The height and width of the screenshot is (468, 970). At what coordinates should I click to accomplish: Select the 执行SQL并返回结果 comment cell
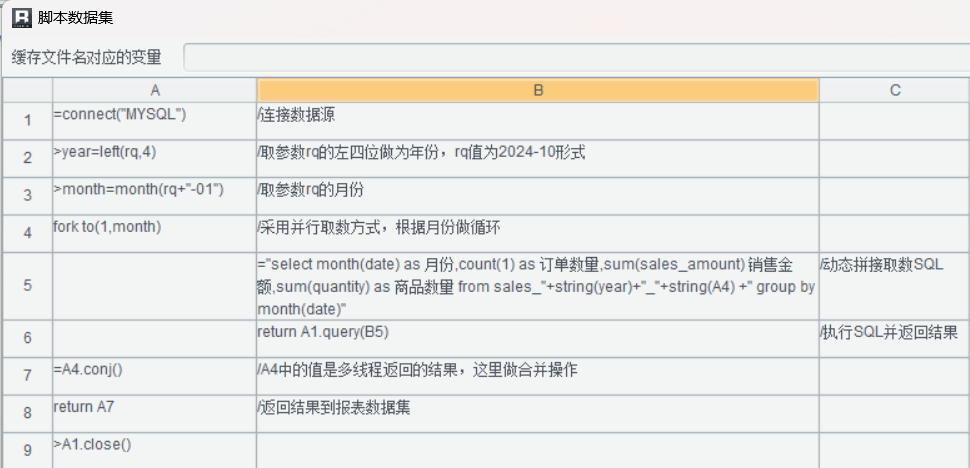pos(894,338)
